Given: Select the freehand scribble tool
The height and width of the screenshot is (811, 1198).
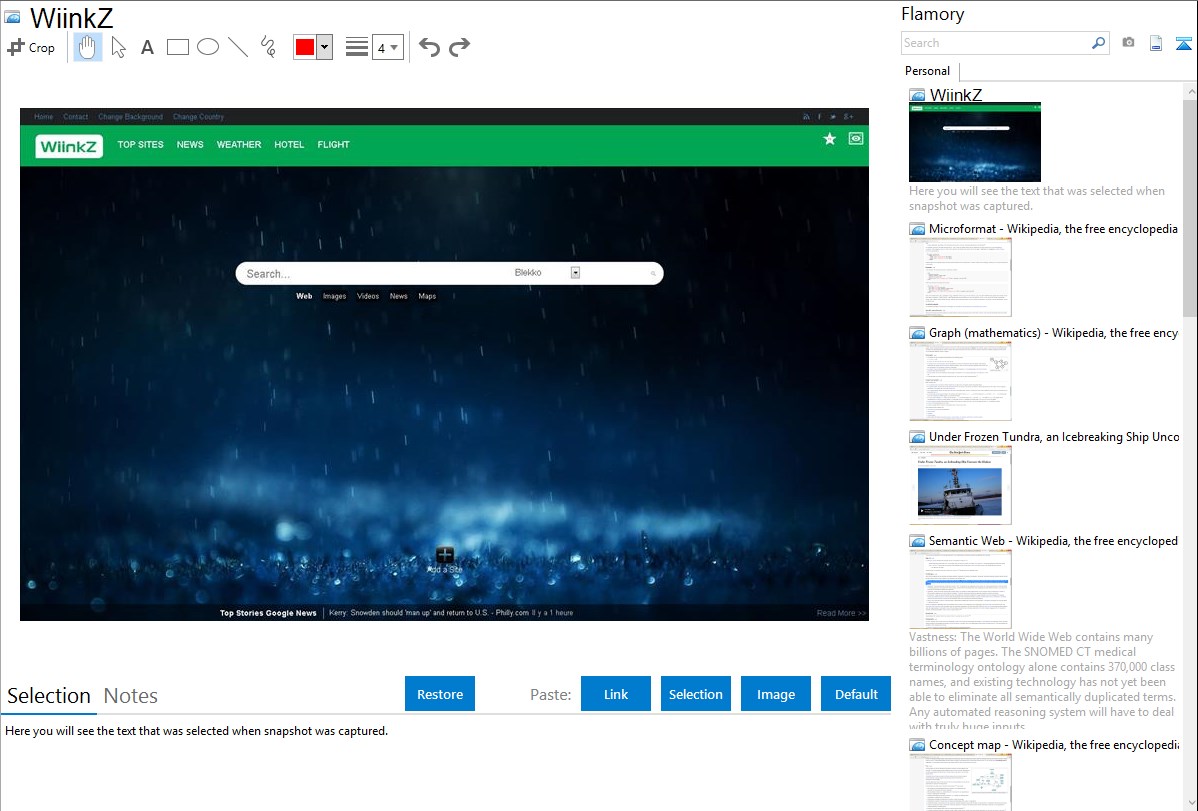Looking at the screenshot, I should [x=268, y=47].
